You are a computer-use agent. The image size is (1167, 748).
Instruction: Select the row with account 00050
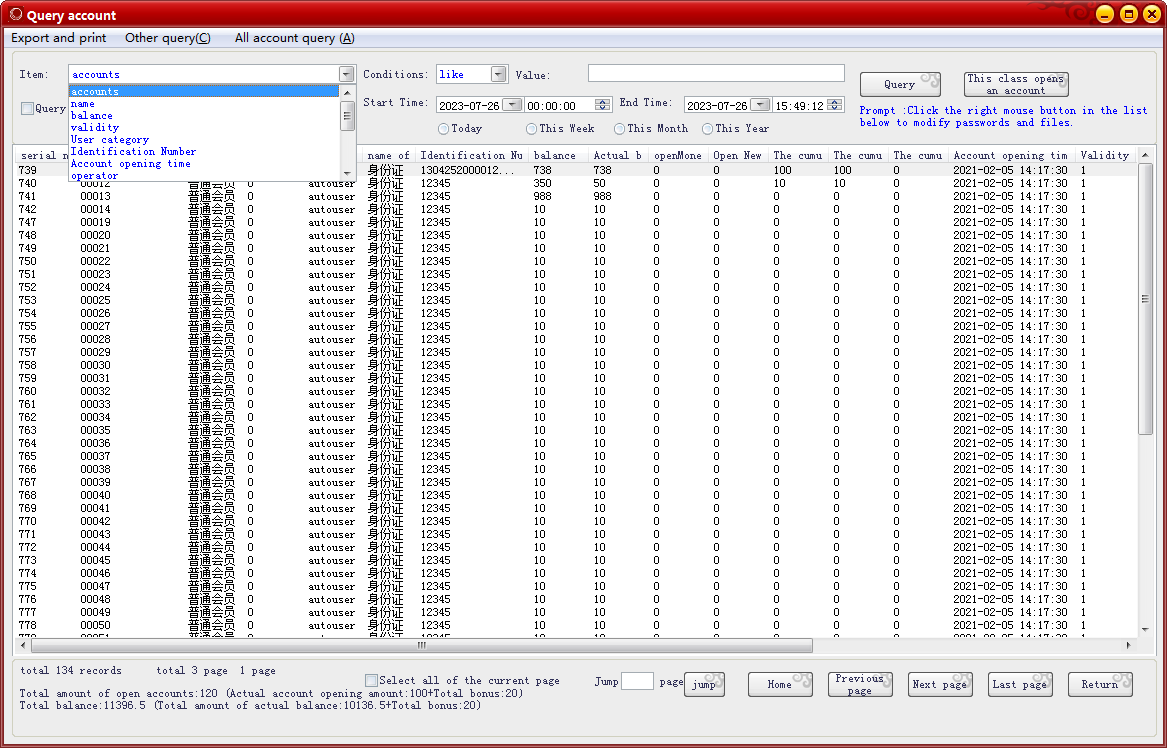(x=575, y=625)
